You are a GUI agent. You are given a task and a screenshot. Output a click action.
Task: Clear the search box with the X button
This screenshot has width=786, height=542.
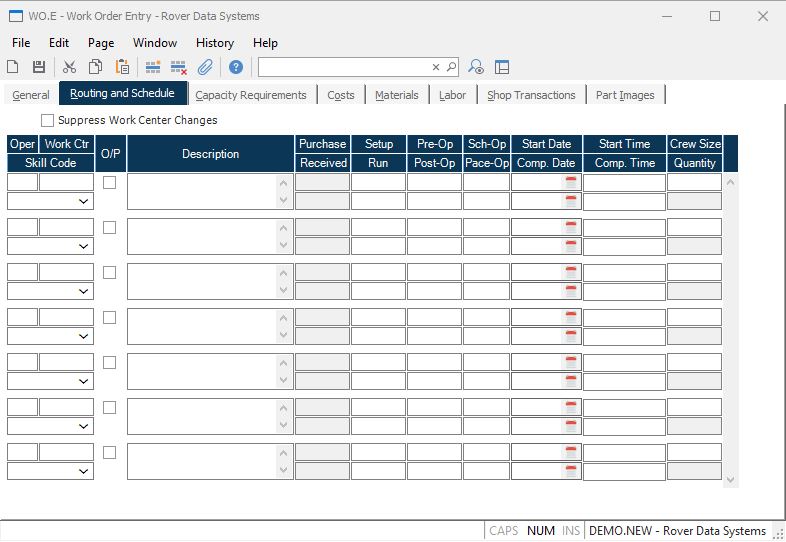(436, 67)
